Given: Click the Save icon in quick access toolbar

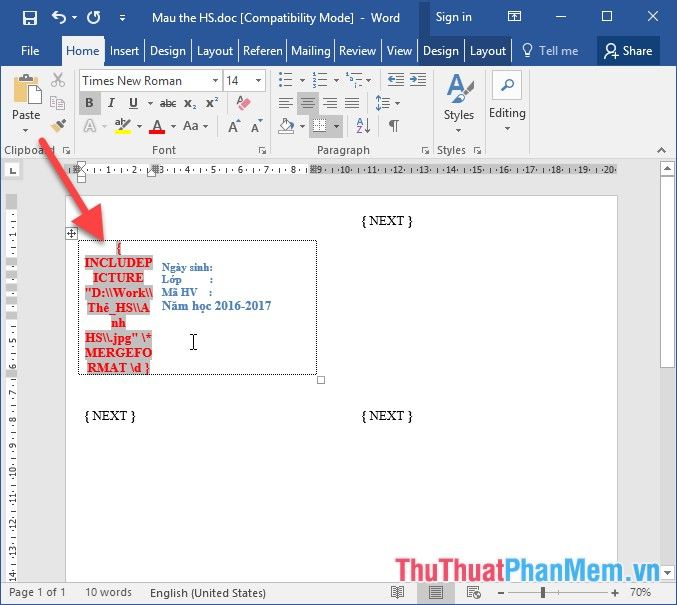Looking at the screenshot, I should (29, 18).
